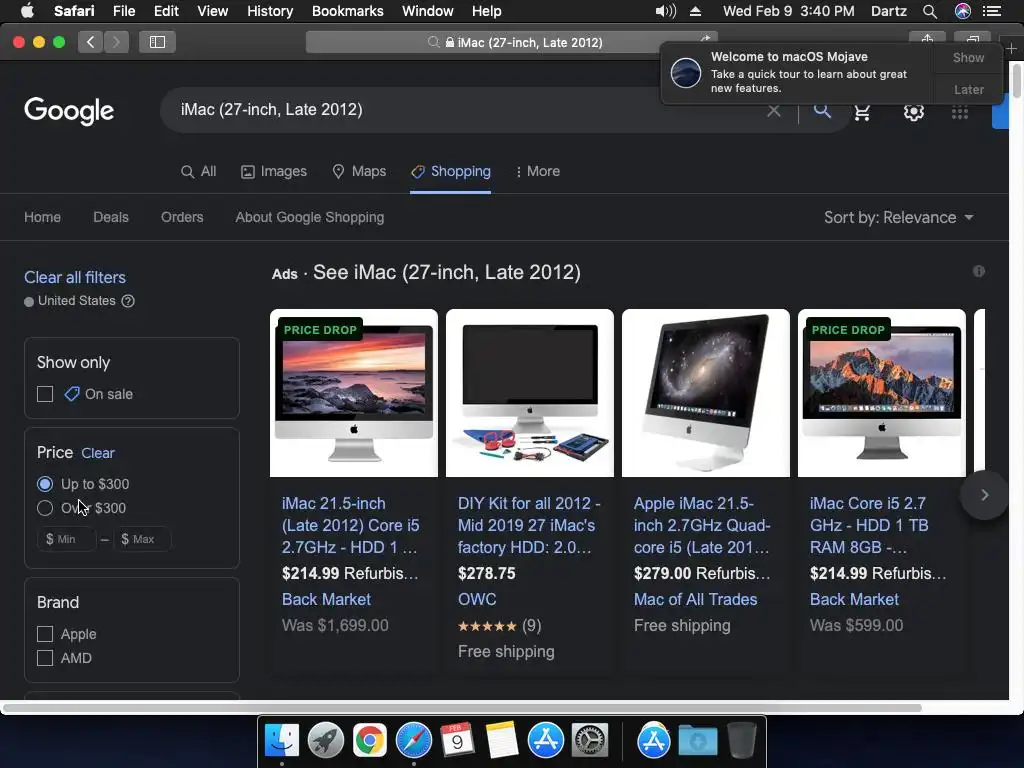This screenshot has width=1024, height=768.
Task: Go to Shopping Home link
Action: point(42,217)
